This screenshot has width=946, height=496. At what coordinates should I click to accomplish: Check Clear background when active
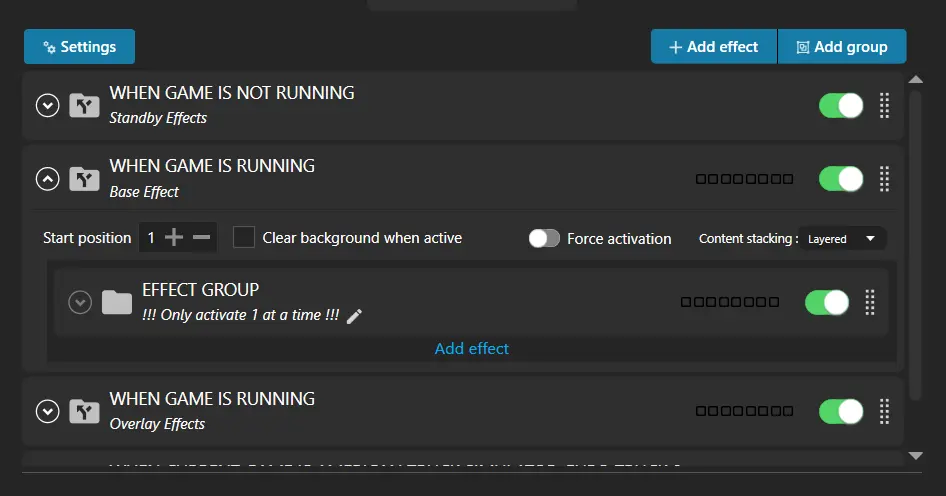click(244, 238)
